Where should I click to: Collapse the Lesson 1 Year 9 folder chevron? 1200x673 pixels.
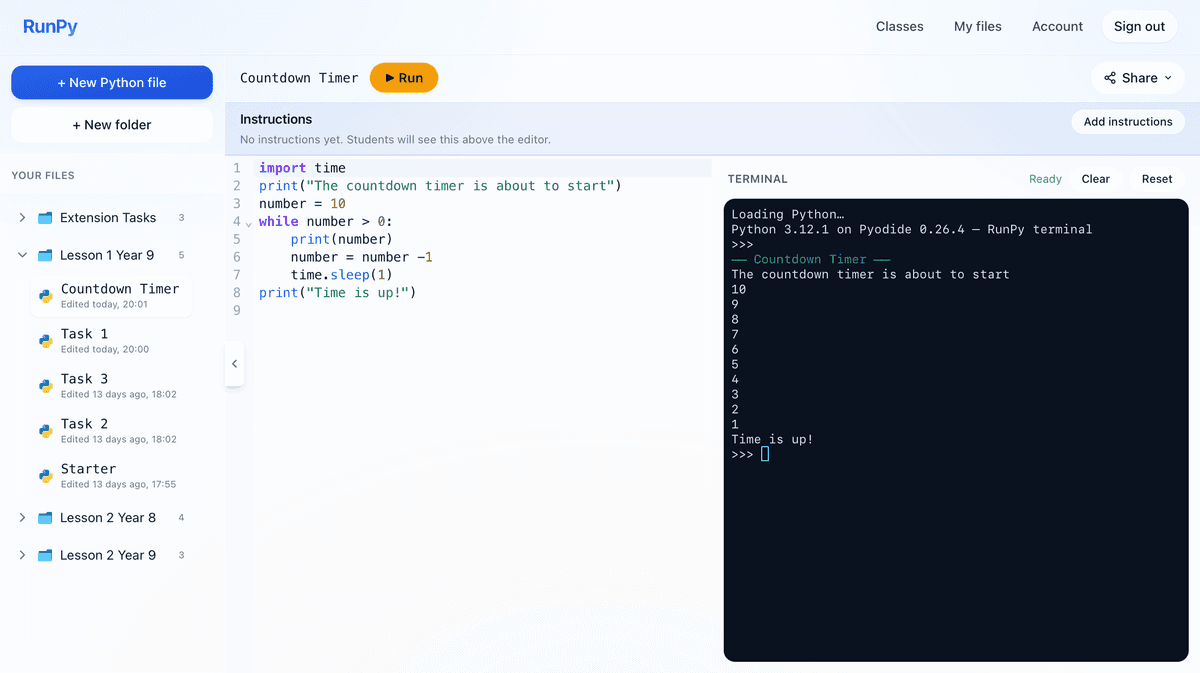click(22, 255)
